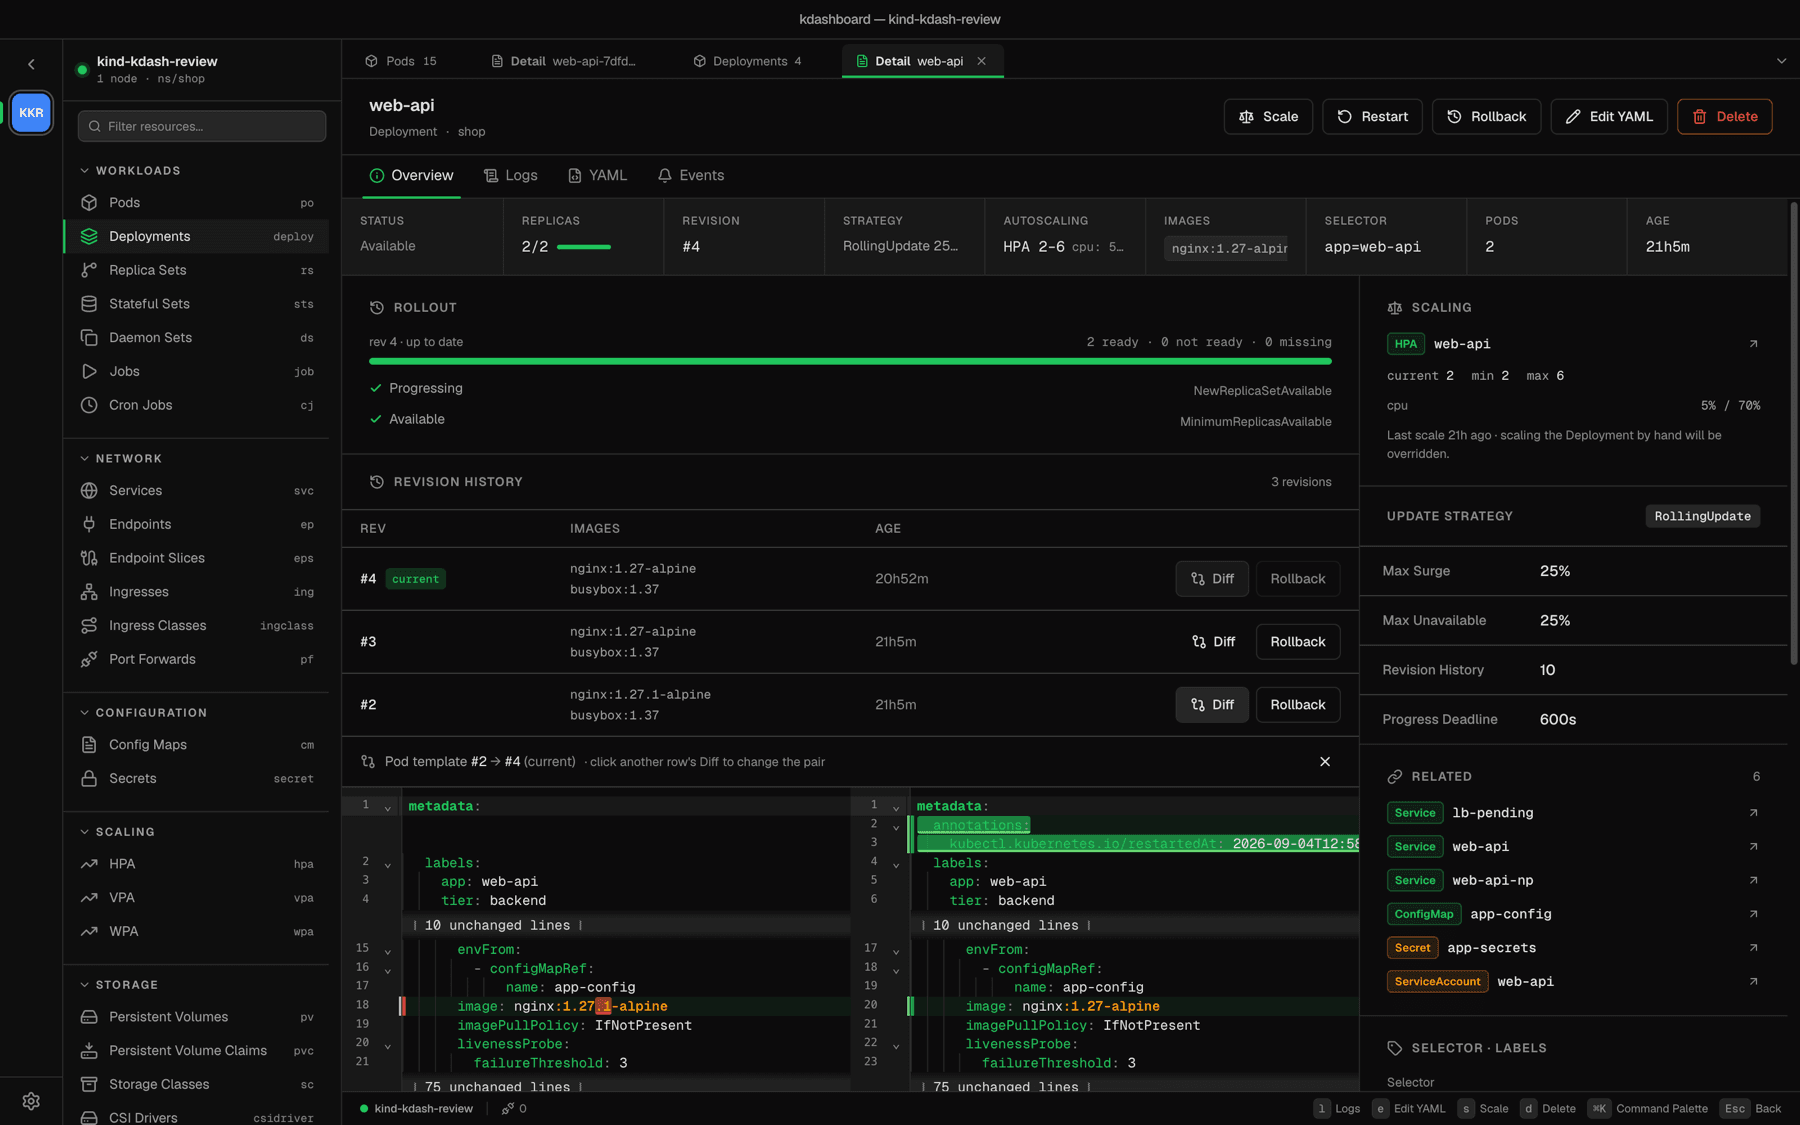Screen dimensions: 1800x1125
Task: Open Port Forwards in the sidebar
Action: click(x=196, y=659)
